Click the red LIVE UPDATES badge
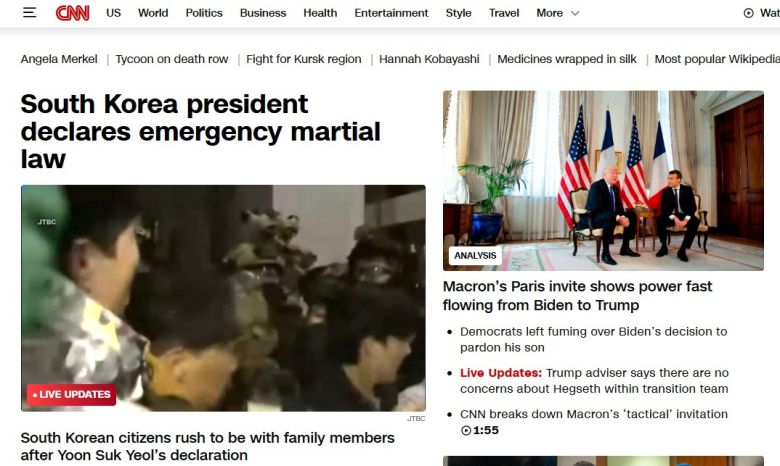This screenshot has height=466, width=780. [x=72, y=394]
